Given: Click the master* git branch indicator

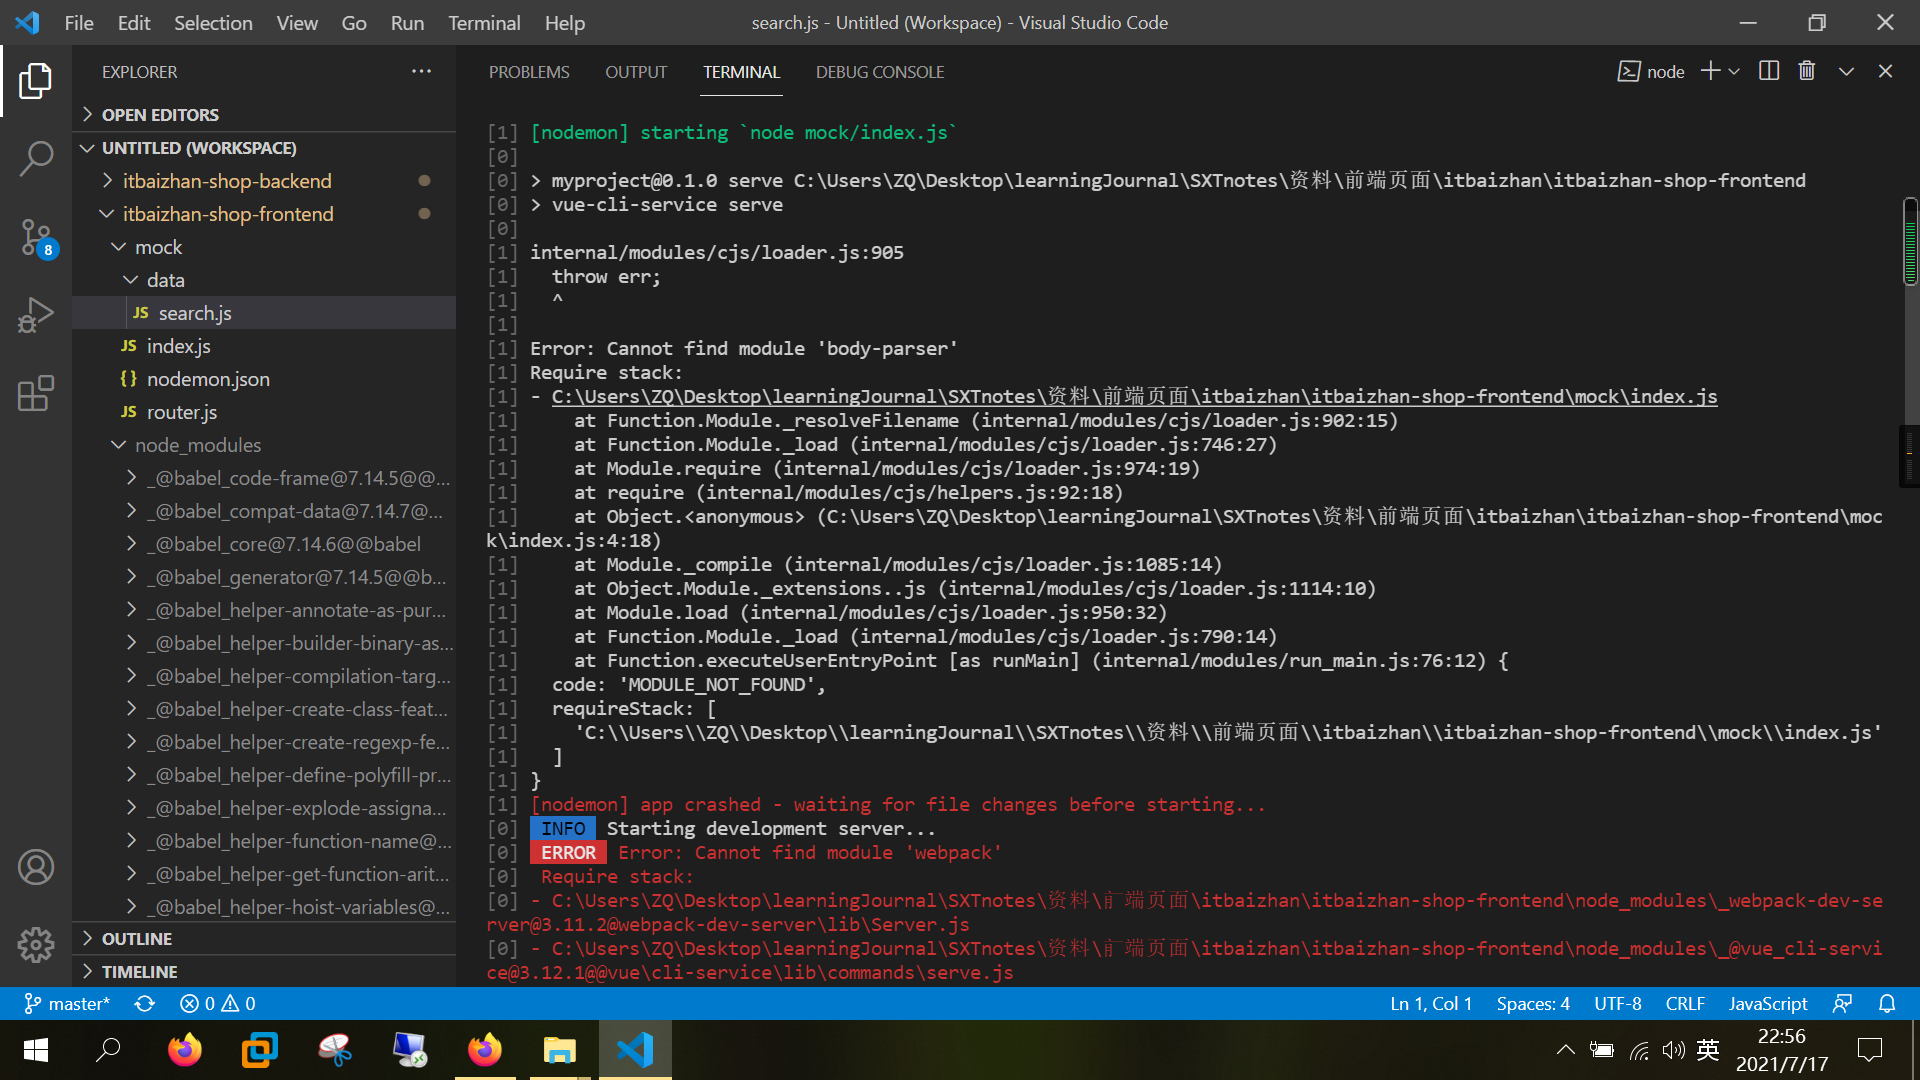Looking at the screenshot, I should coord(66,1003).
